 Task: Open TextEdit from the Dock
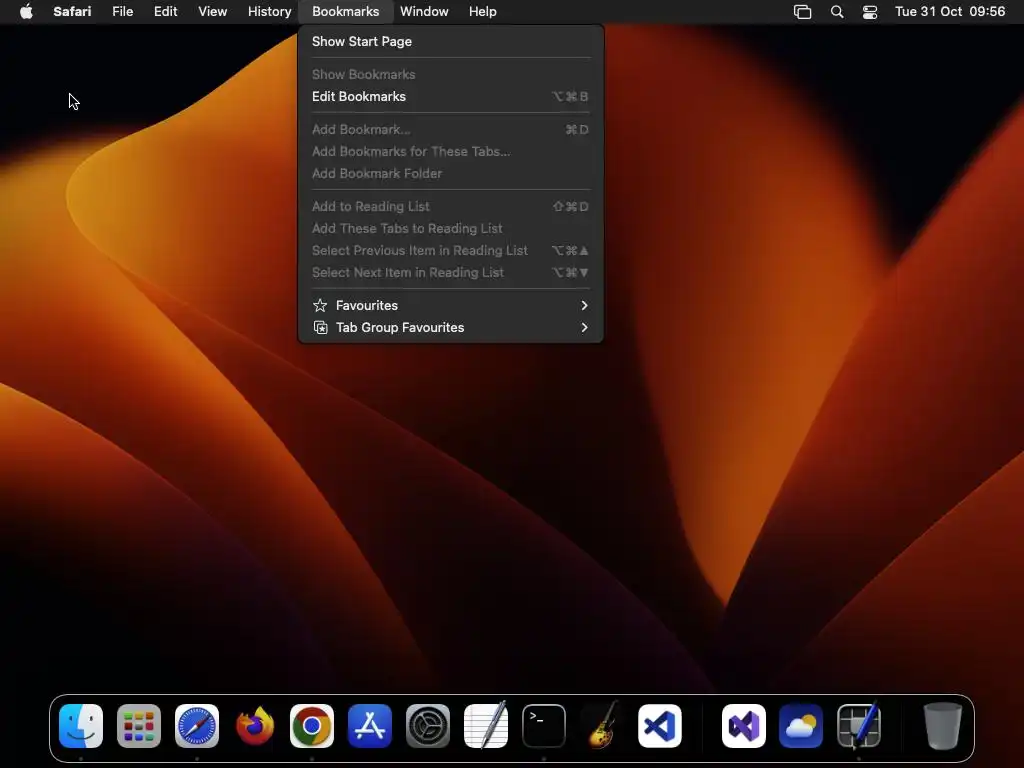point(486,726)
